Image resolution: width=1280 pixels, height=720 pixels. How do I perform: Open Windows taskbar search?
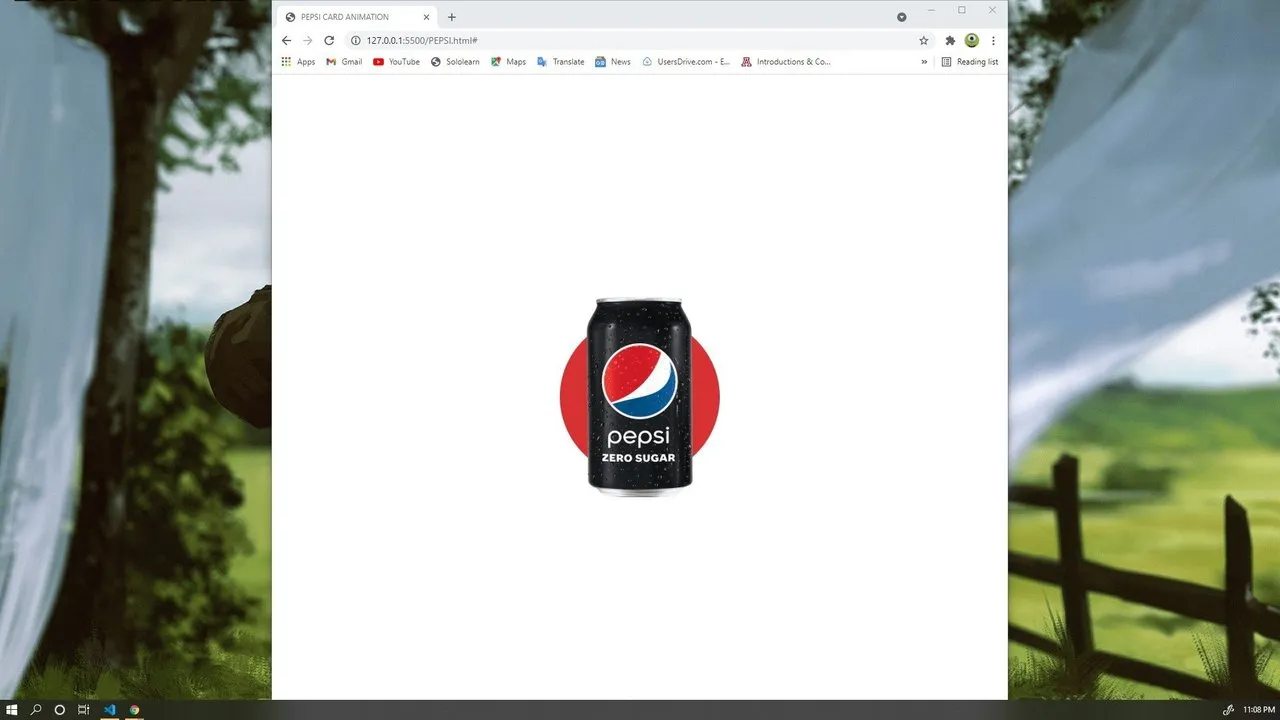point(36,710)
